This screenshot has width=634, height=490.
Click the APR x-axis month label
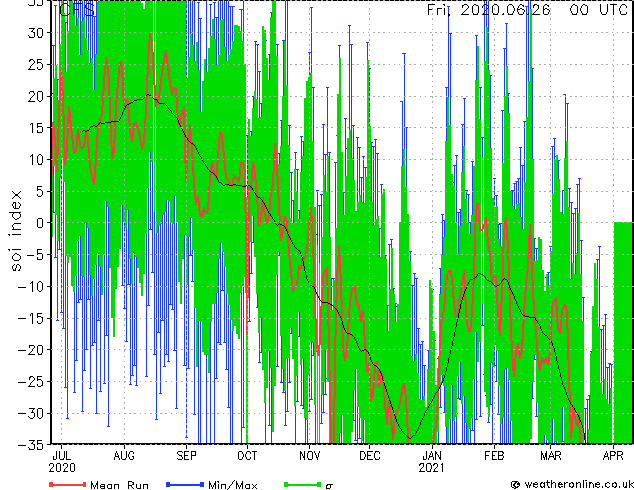point(613,456)
